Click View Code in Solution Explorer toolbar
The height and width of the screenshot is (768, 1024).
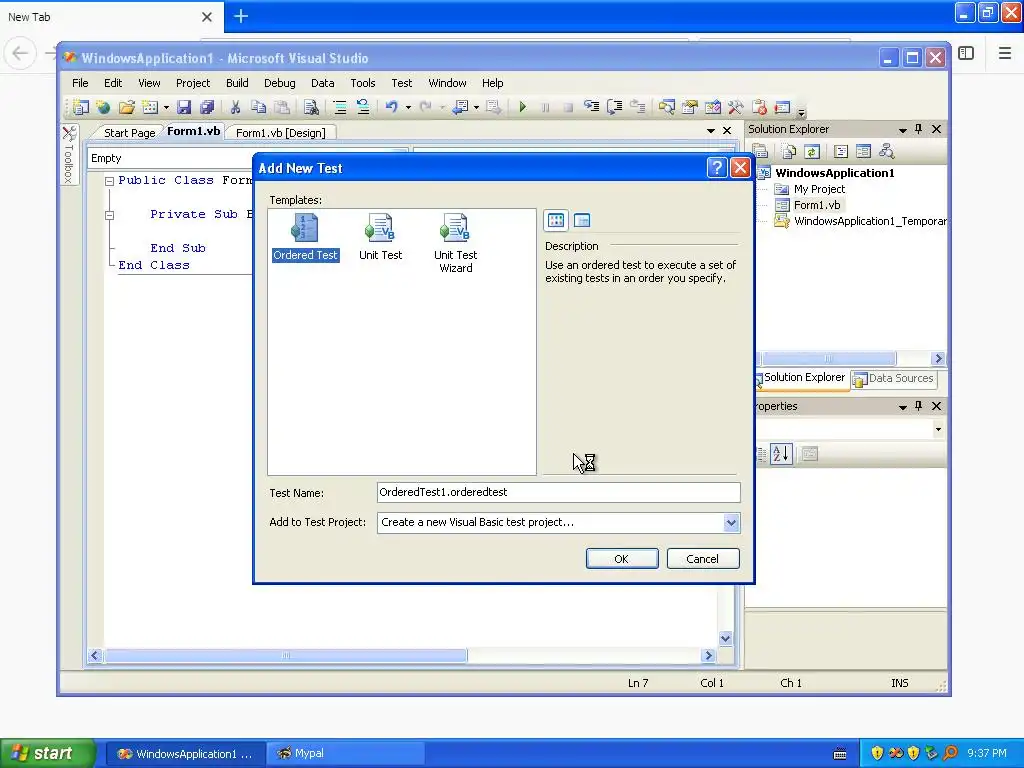coord(840,152)
